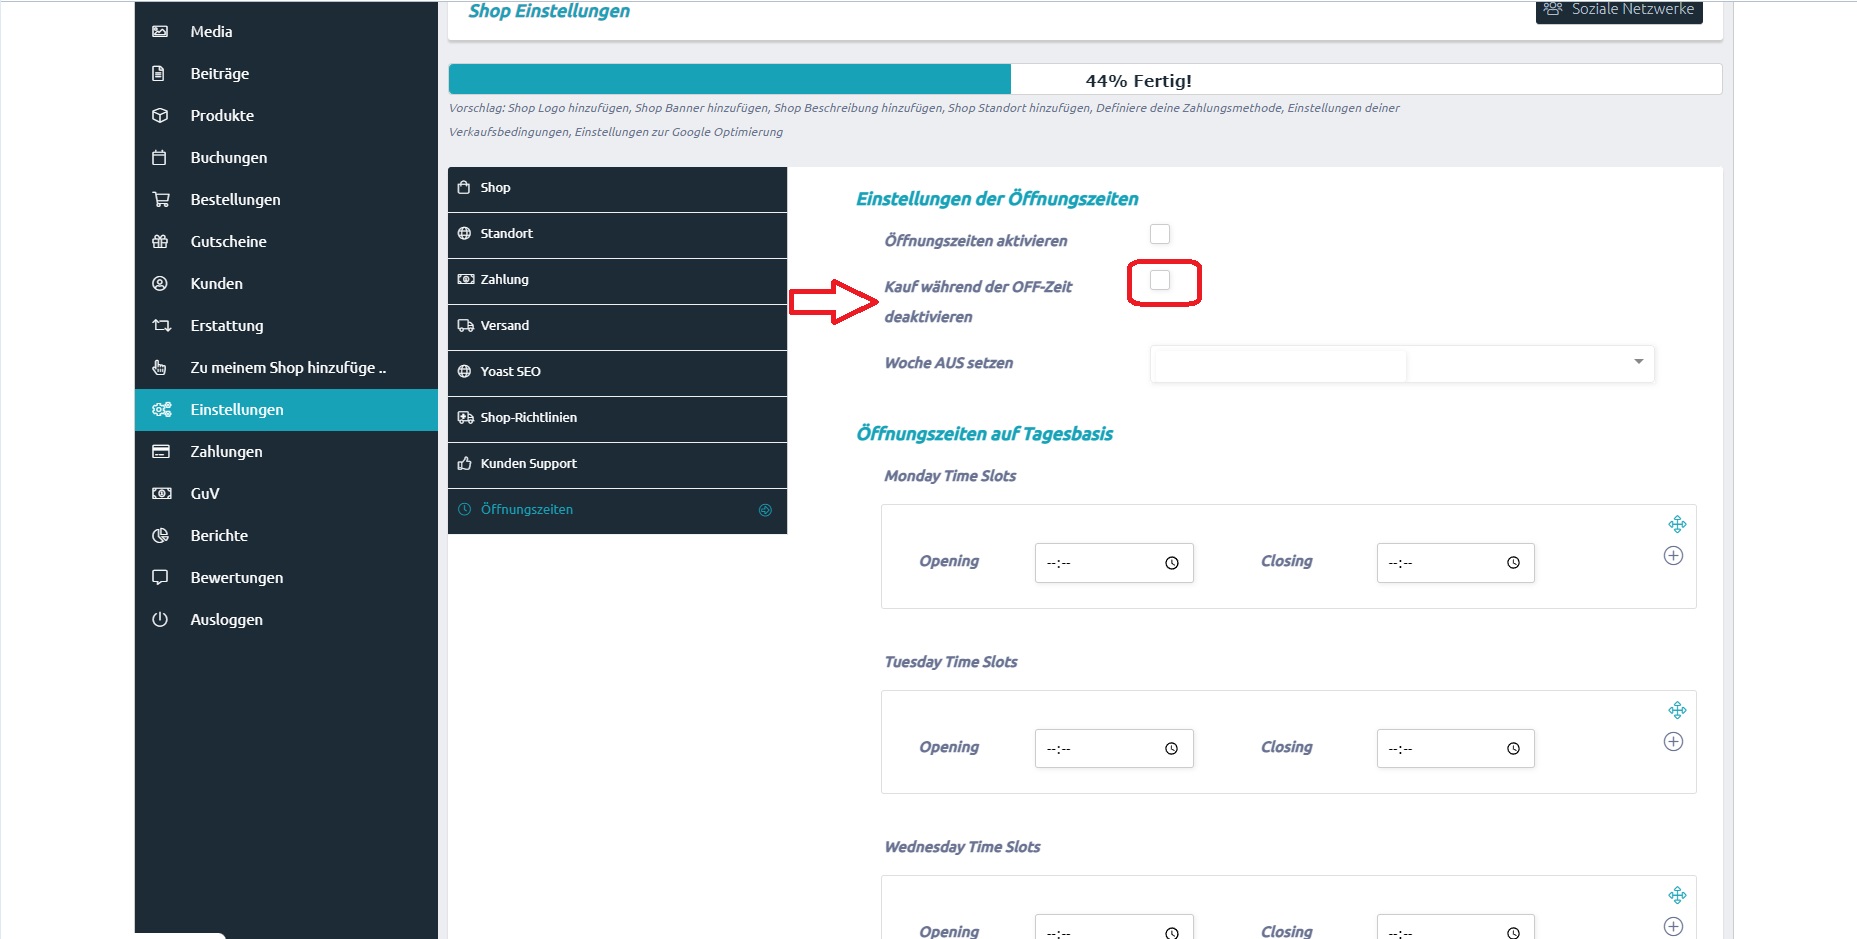This screenshot has height=939, width=1857.
Task: Select the Öffnungszeiten settings tab
Action: coord(617,511)
